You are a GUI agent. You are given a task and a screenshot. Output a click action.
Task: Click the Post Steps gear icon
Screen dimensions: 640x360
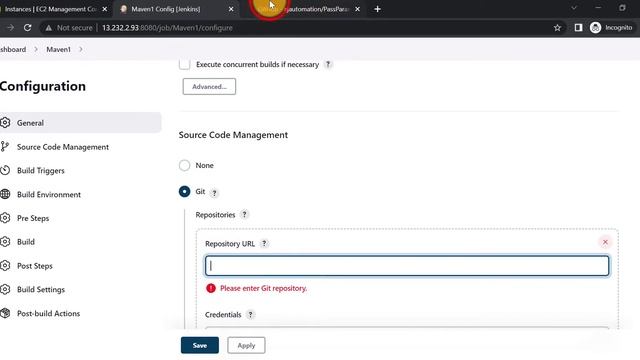(5, 266)
